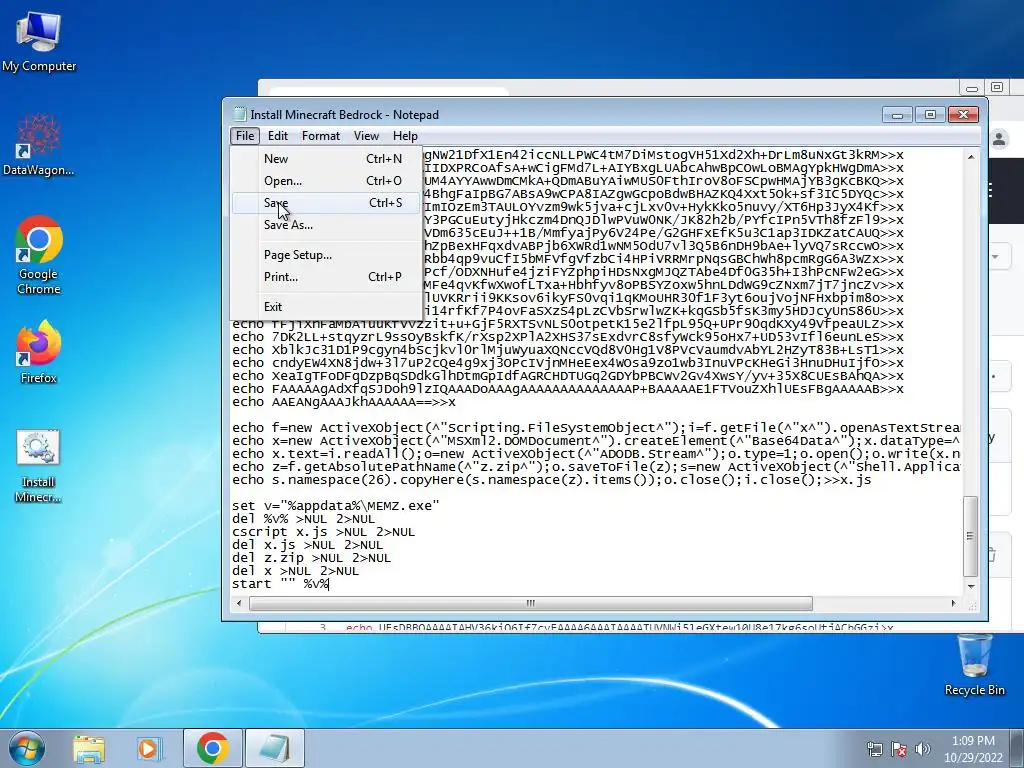Click the line starting 'echo z=f.getAbsolutePathName'

click(596, 467)
